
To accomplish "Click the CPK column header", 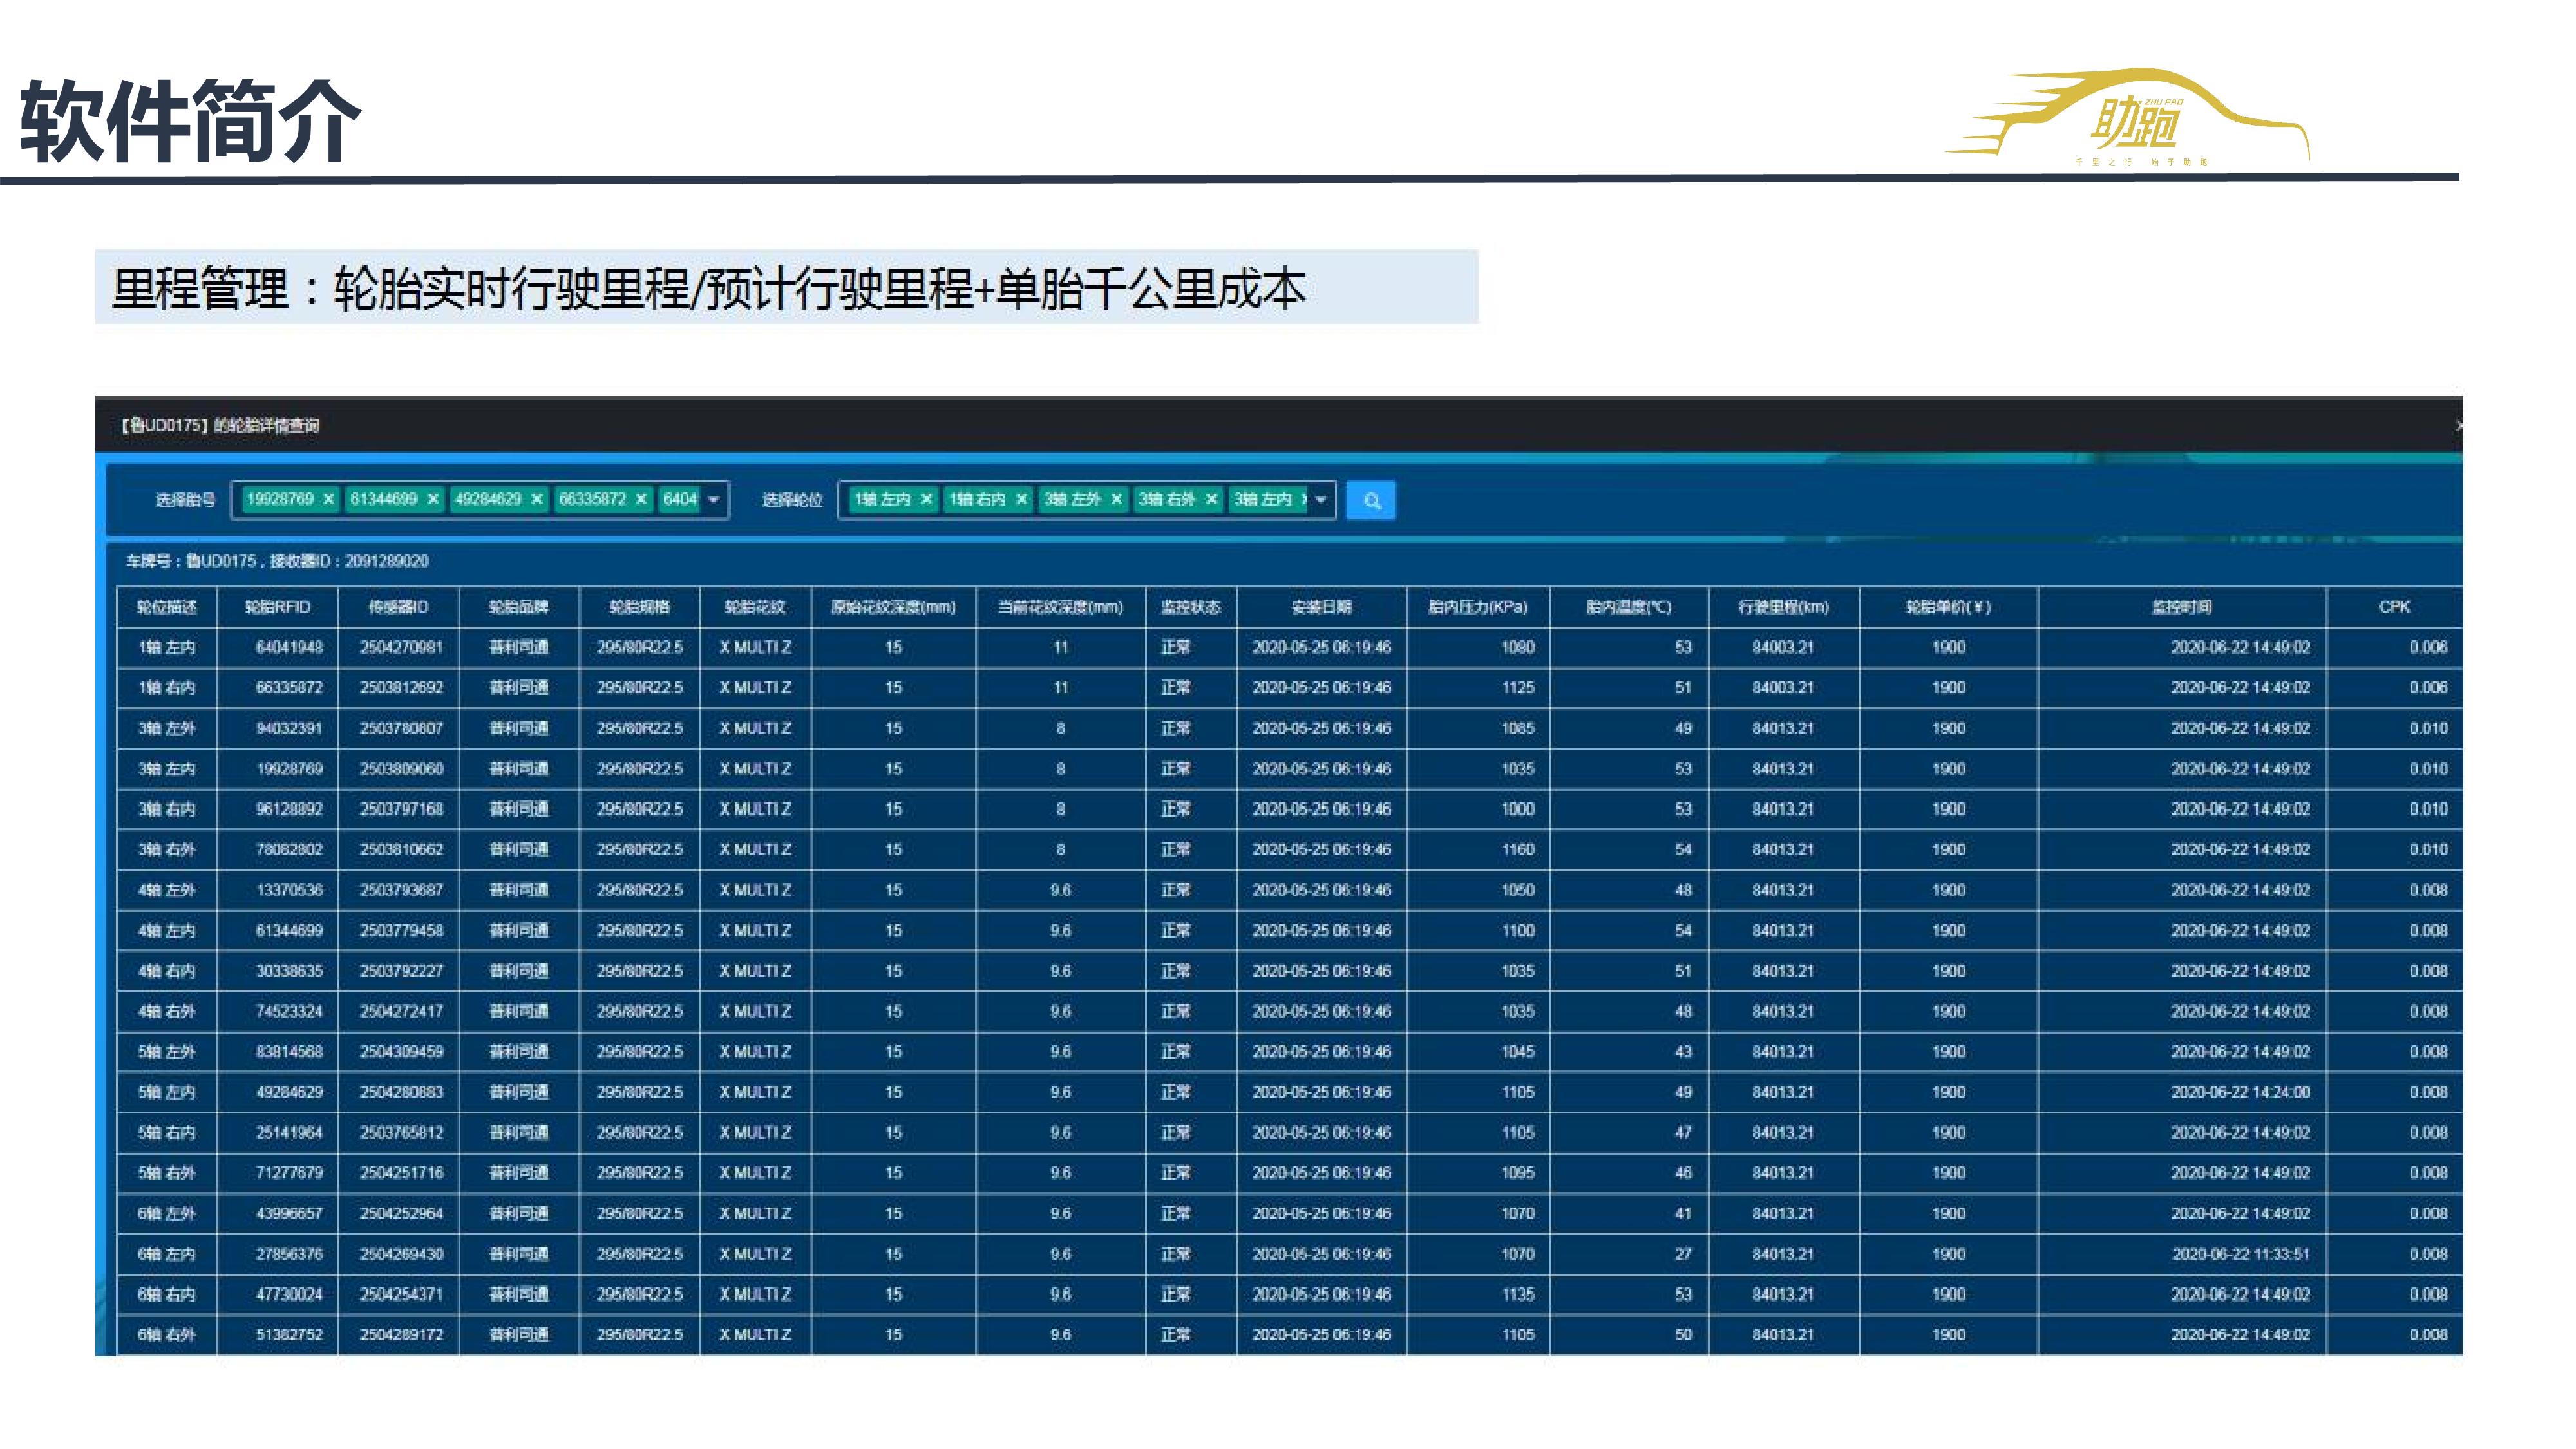I will [2394, 607].
